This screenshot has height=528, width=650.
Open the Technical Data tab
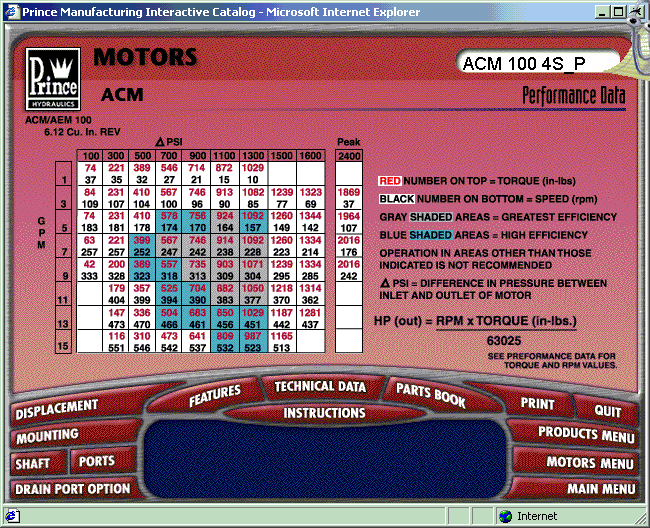point(320,387)
